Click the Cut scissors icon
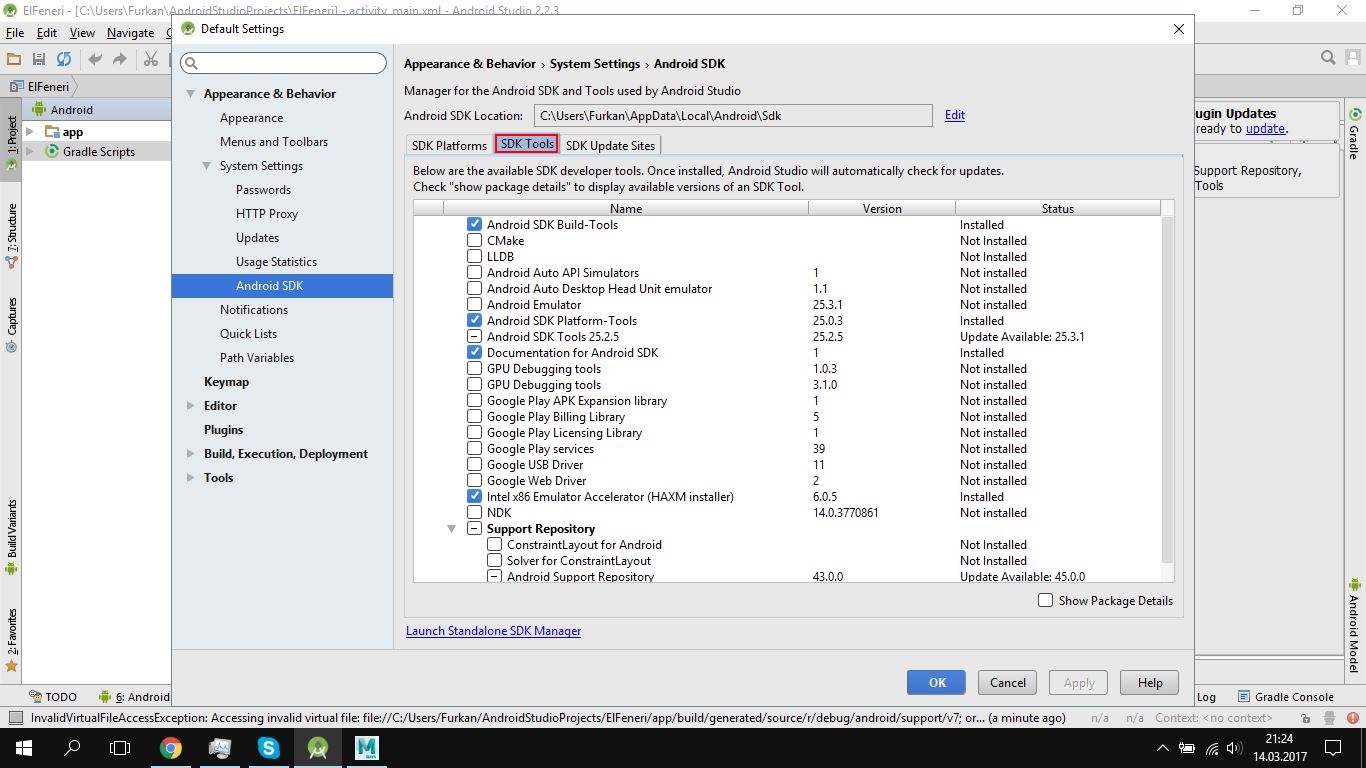The width and height of the screenshot is (1366, 768). pyautogui.click(x=151, y=59)
